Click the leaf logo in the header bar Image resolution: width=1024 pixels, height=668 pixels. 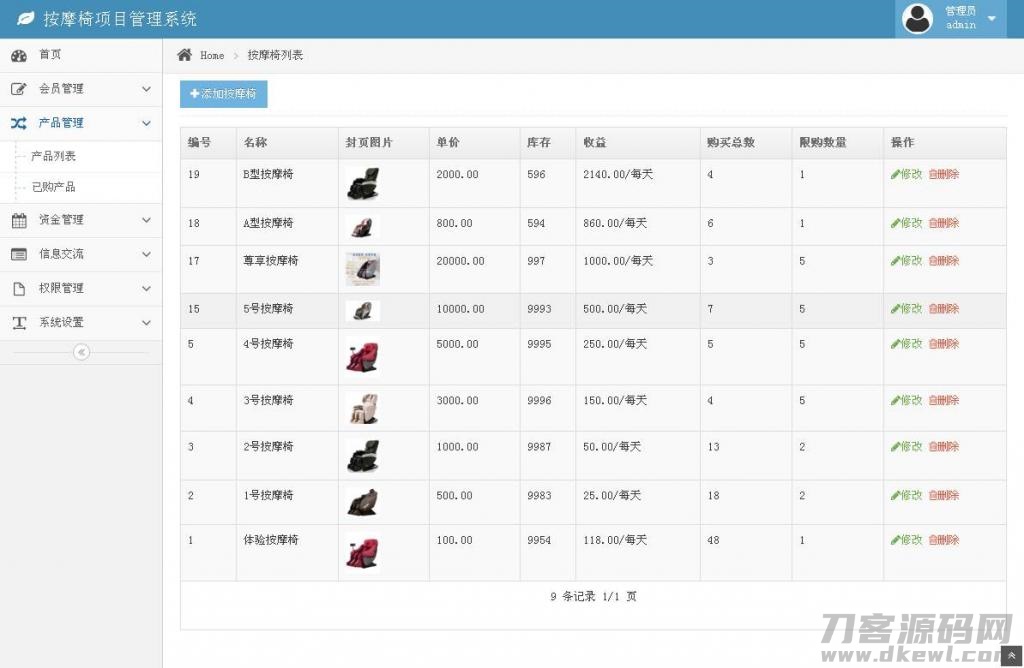[x=24, y=18]
